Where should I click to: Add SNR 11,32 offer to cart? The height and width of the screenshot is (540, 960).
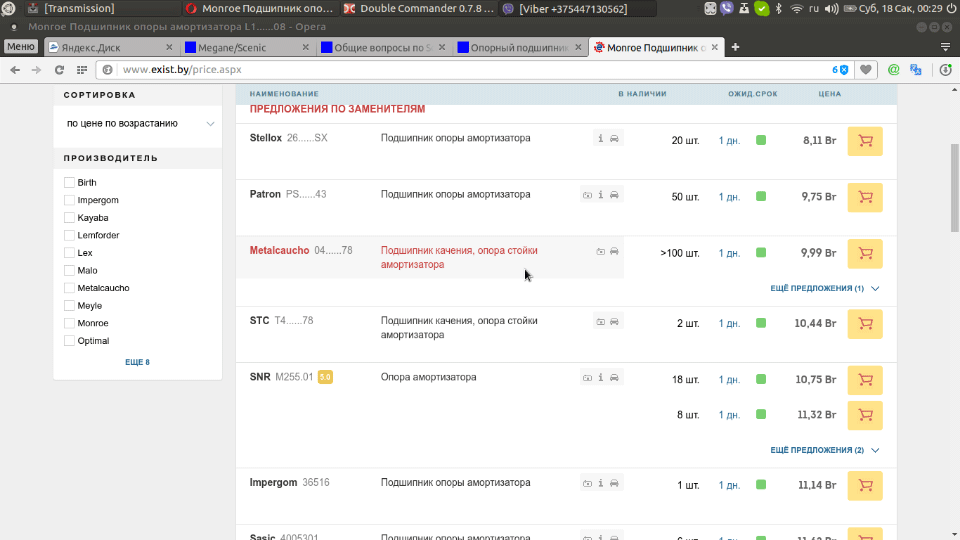click(865, 415)
